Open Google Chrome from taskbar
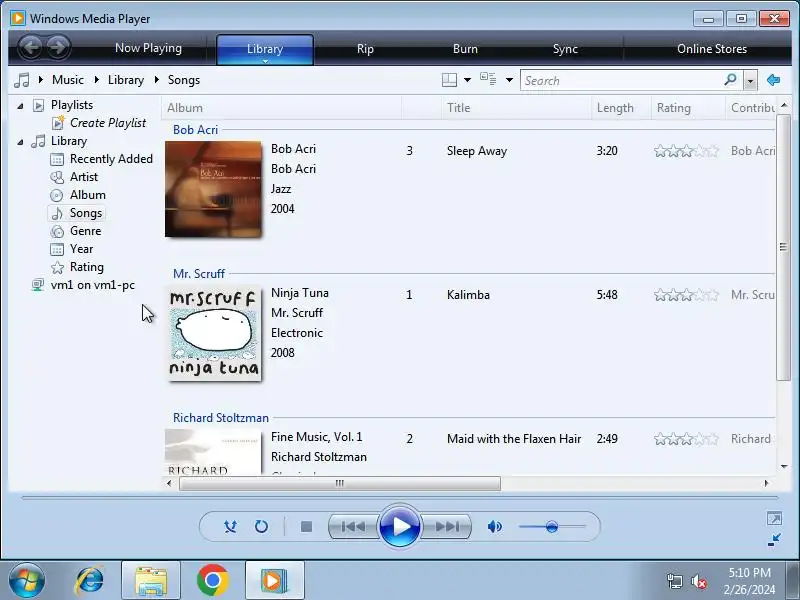The width and height of the screenshot is (800, 600). point(212,581)
